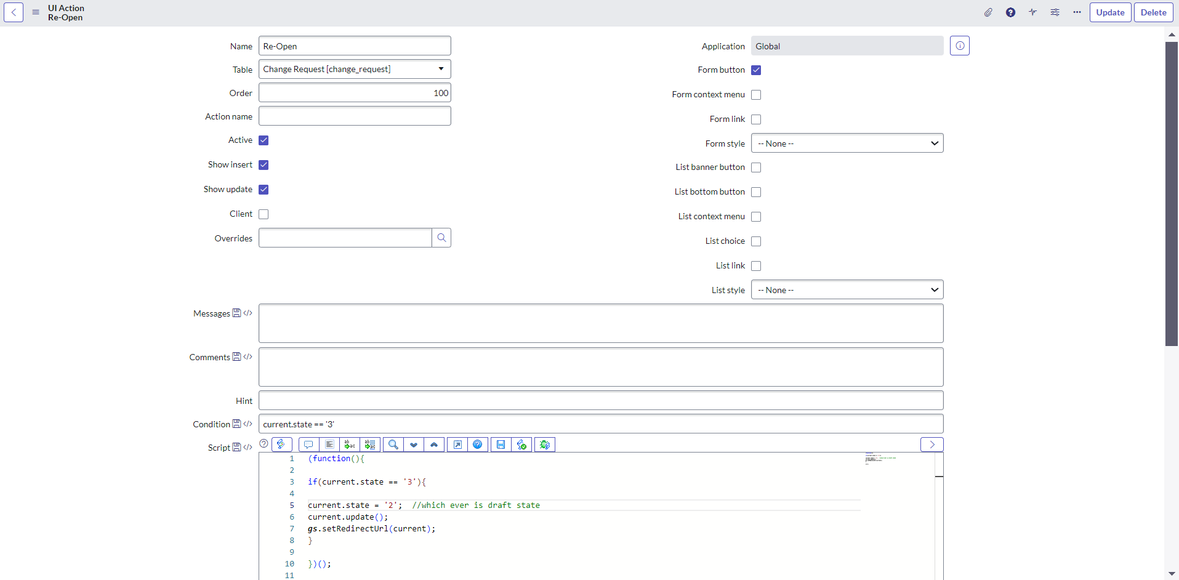Open more options ellipsis in header
Screen dimensions: 1179x580
pyautogui.click(x=1077, y=12)
